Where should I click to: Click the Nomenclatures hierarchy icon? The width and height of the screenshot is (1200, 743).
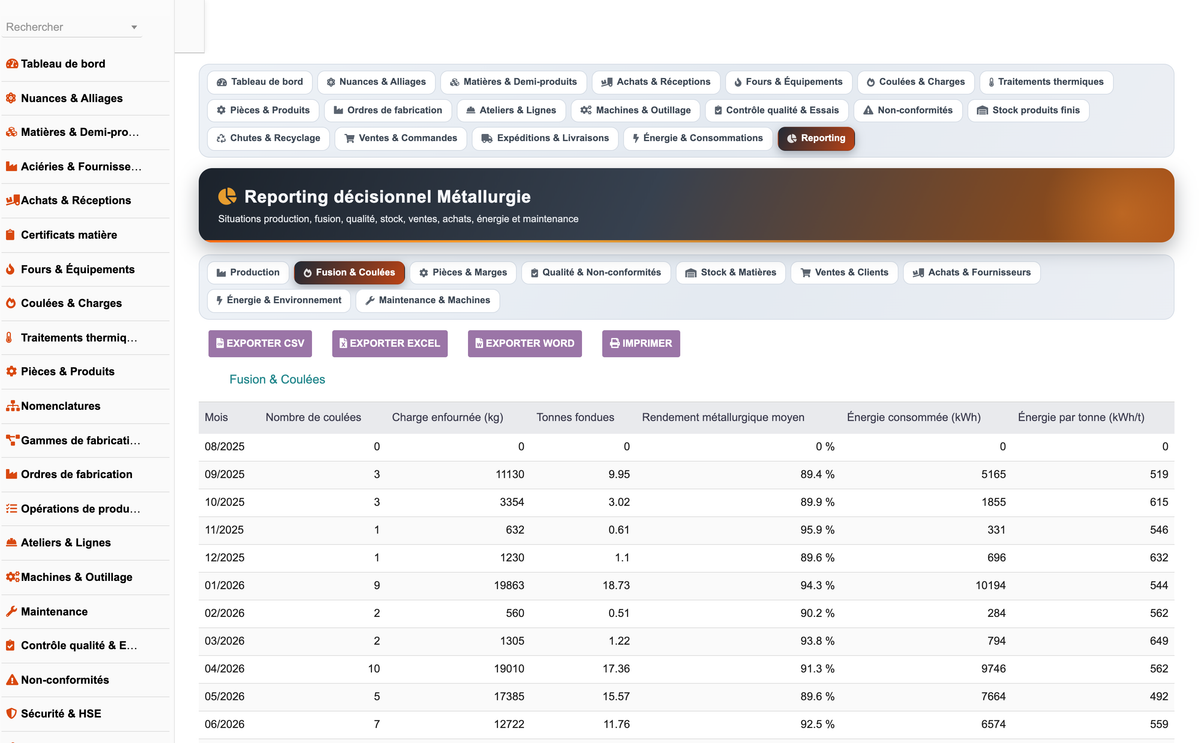(x=12, y=406)
